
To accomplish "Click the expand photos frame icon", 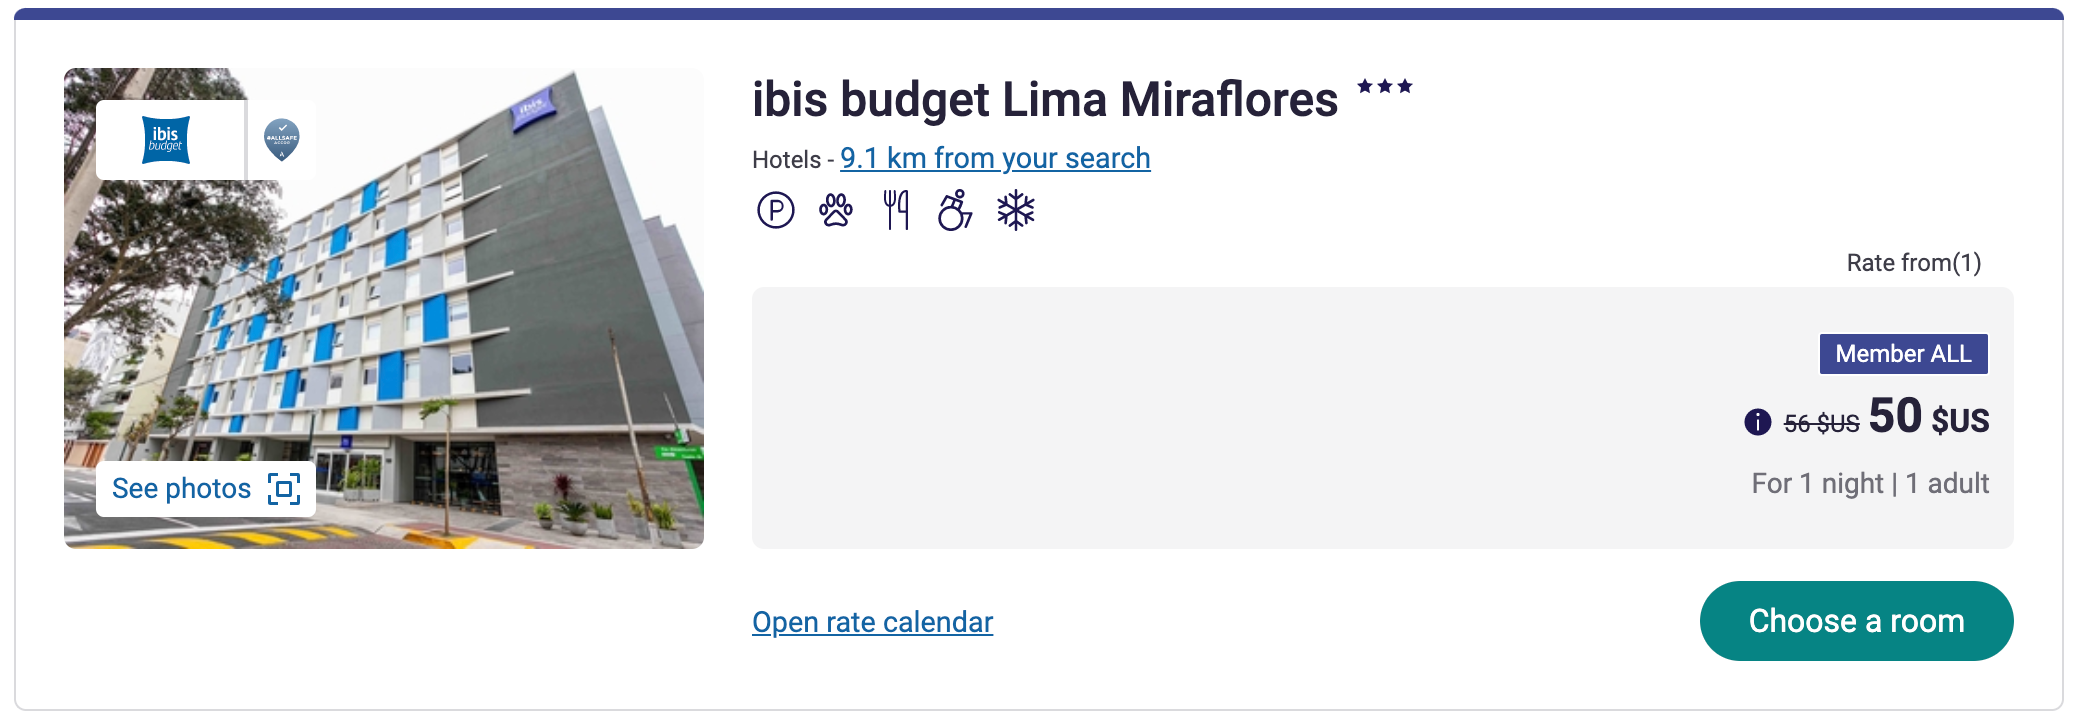I will 284,489.
